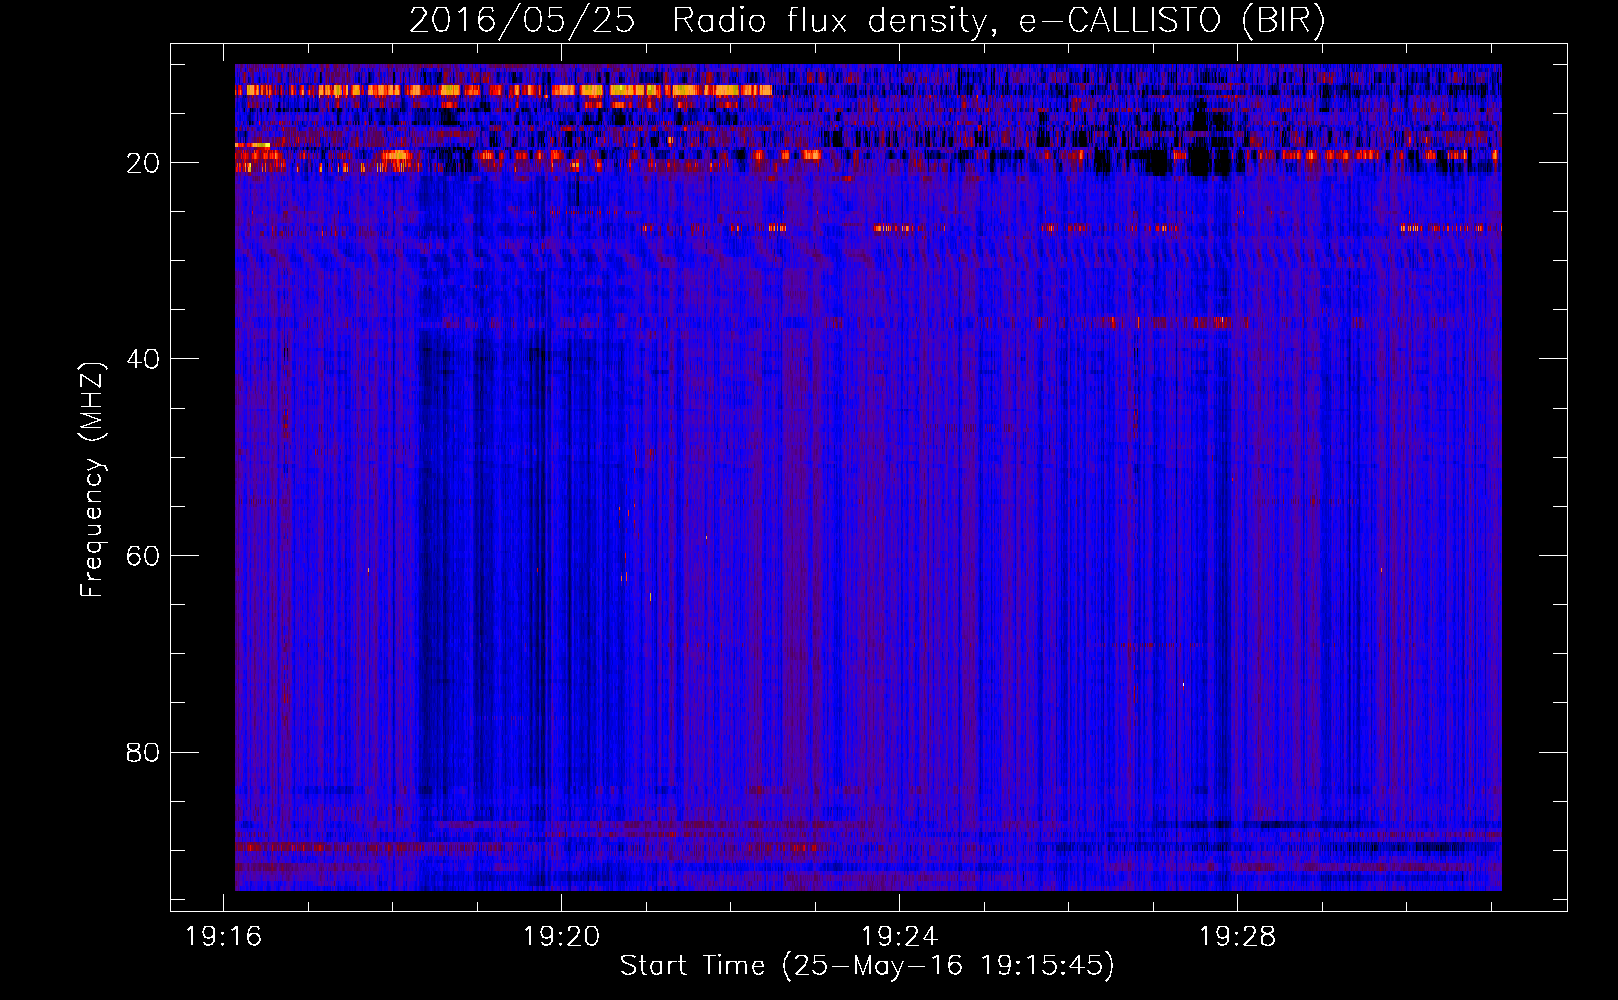Click the '40' frequency tick label
Image resolution: width=1618 pixels, height=1000 pixels.
(143, 359)
